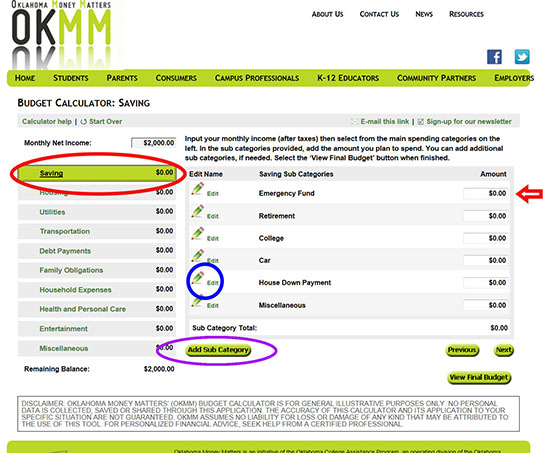The width and height of the screenshot is (550, 453).
Task: Select the Household Expenses category
Action: point(97,290)
